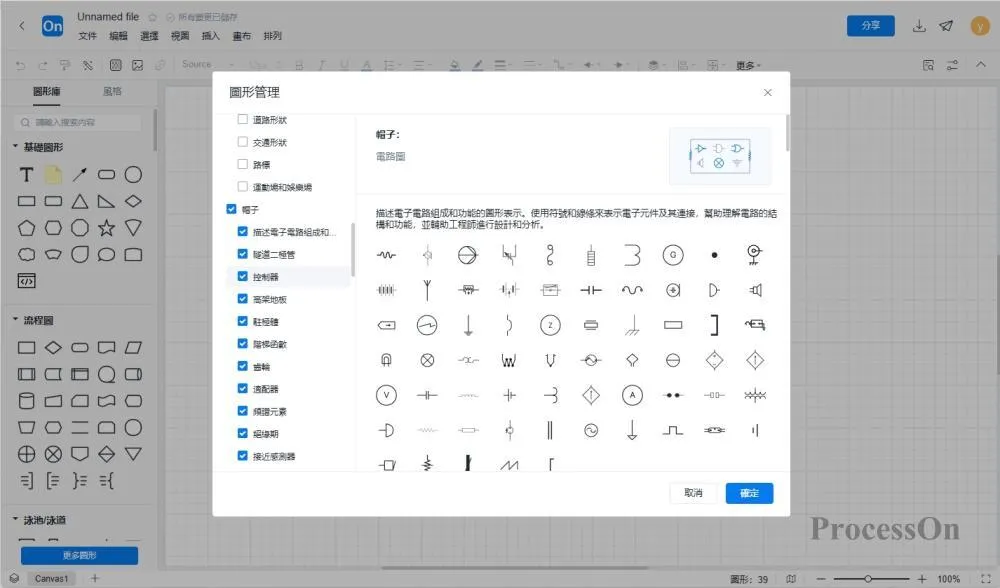The height and width of the screenshot is (588, 1000).
Task: Click the shape search input field
Action: coord(77,122)
